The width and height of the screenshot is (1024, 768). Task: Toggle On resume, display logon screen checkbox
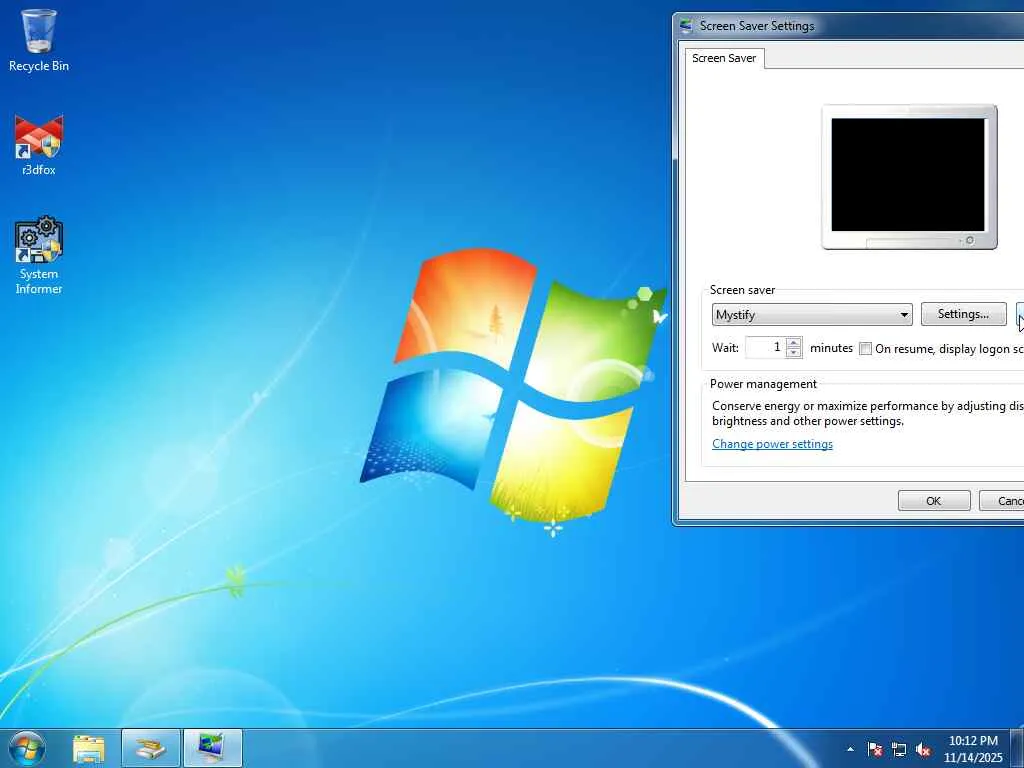865,349
